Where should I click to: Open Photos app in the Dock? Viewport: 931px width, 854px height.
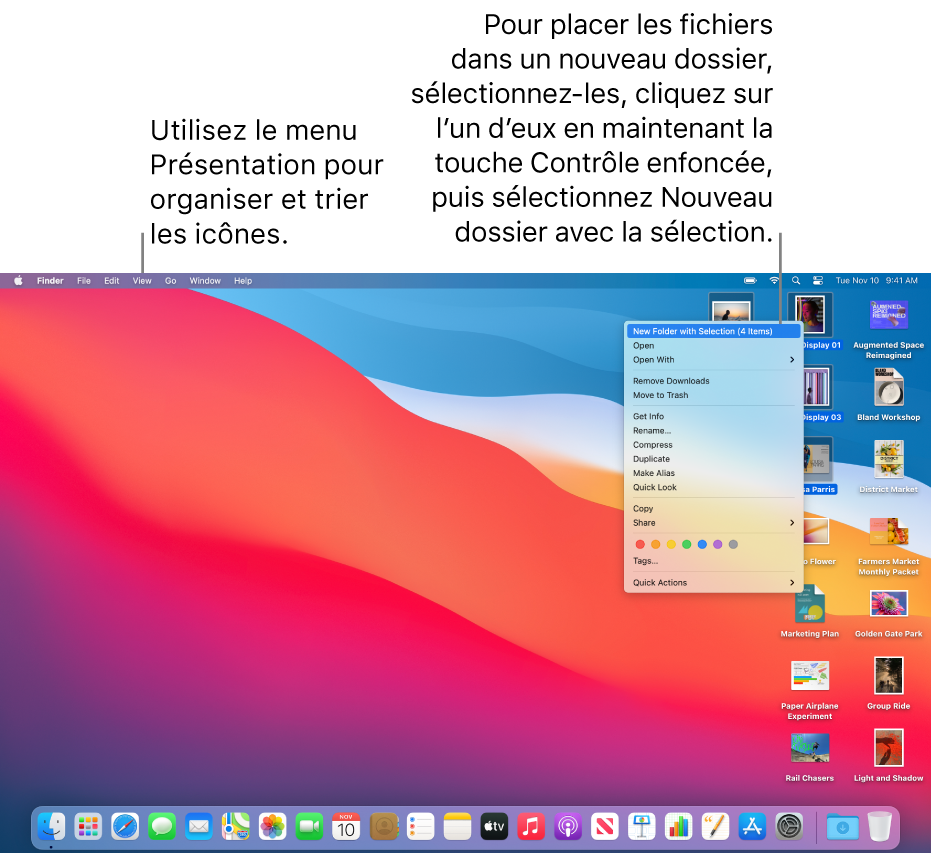coord(273,826)
